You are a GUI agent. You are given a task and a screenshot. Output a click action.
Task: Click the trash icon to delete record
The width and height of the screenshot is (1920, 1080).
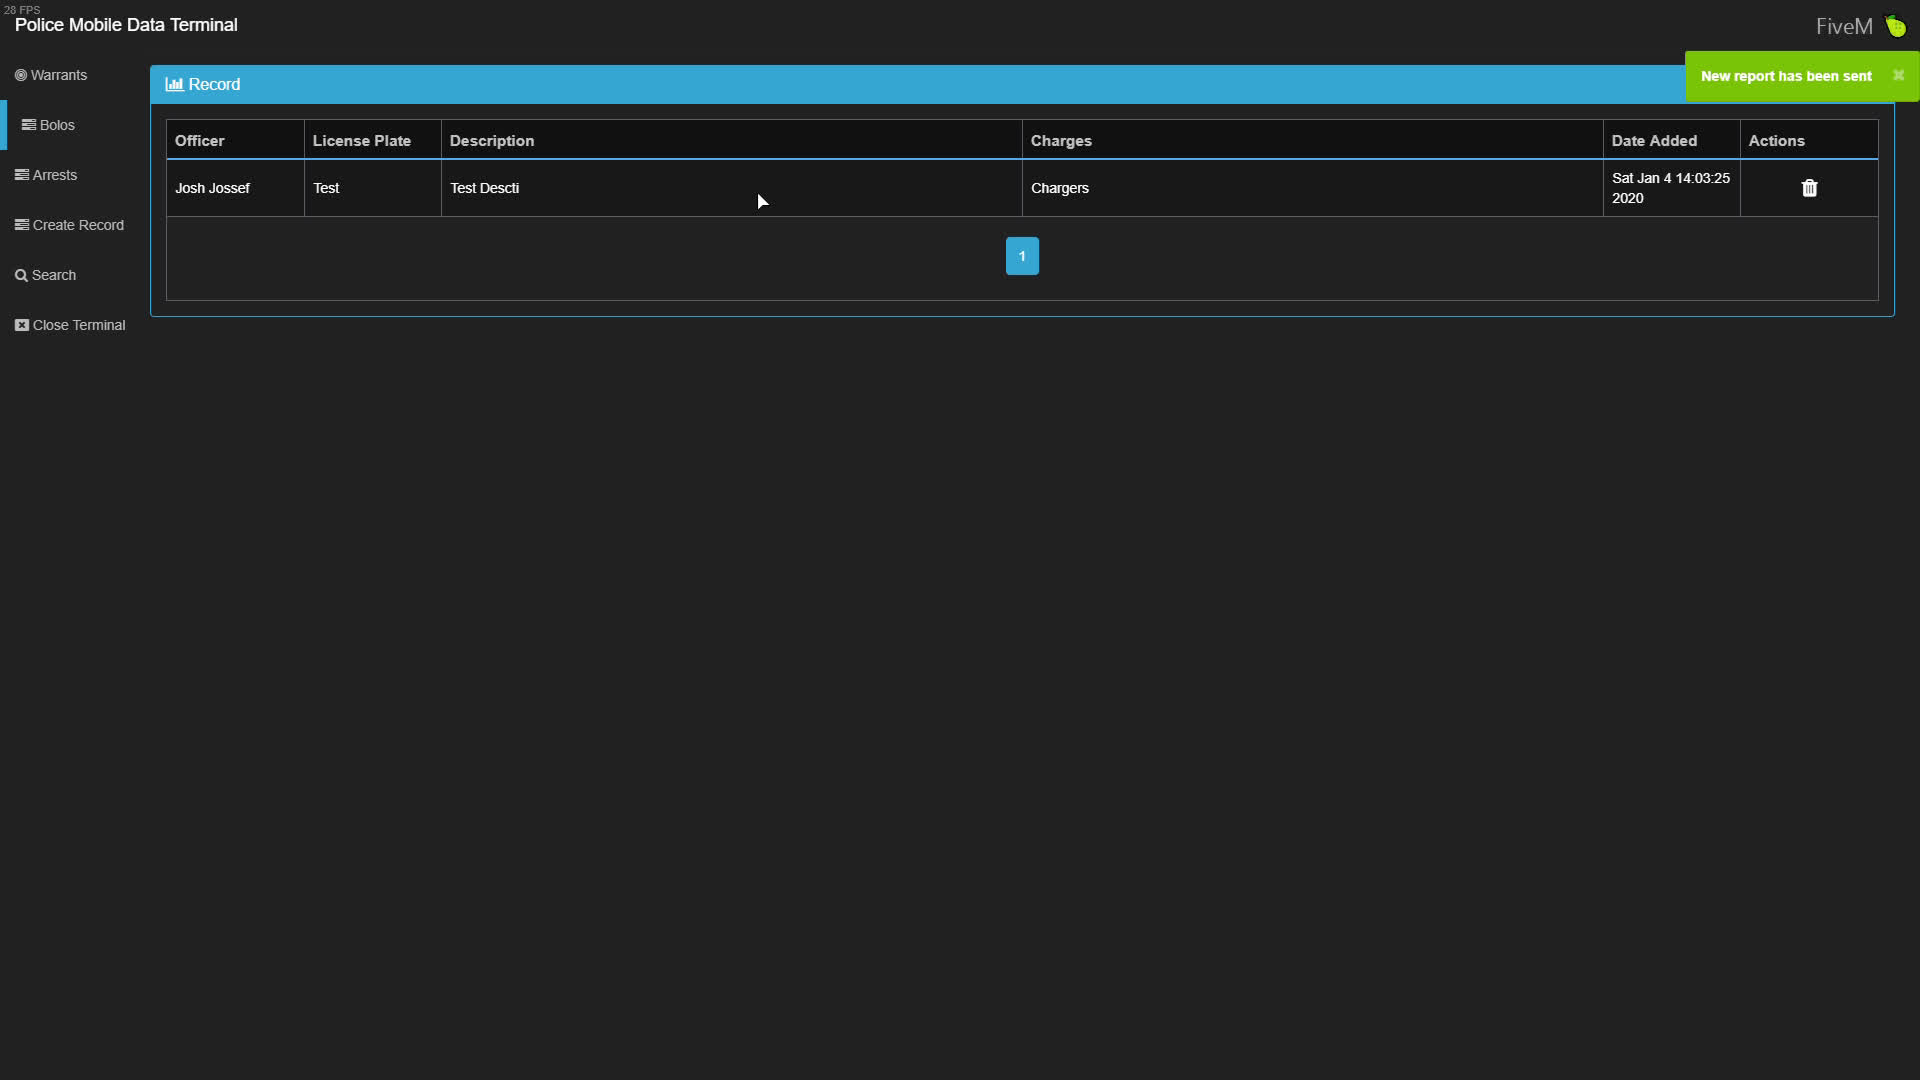pos(1809,188)
